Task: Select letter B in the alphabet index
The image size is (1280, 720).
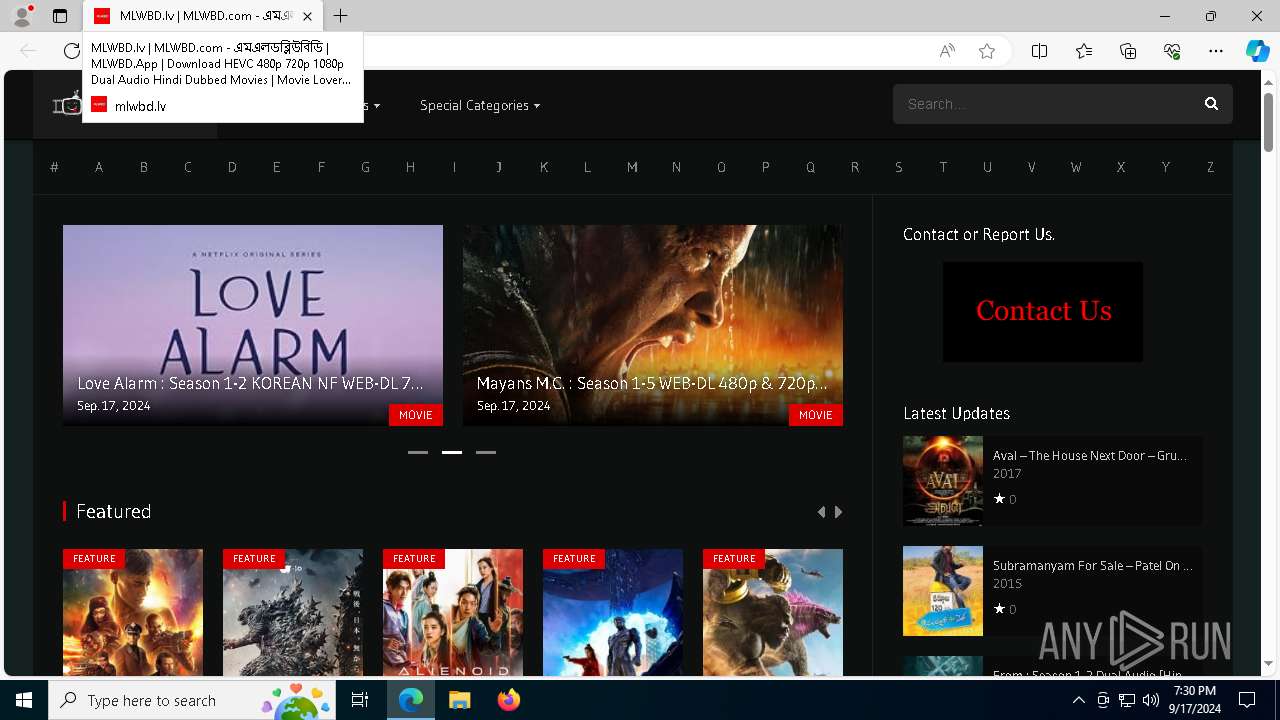Action: point(143,167)
